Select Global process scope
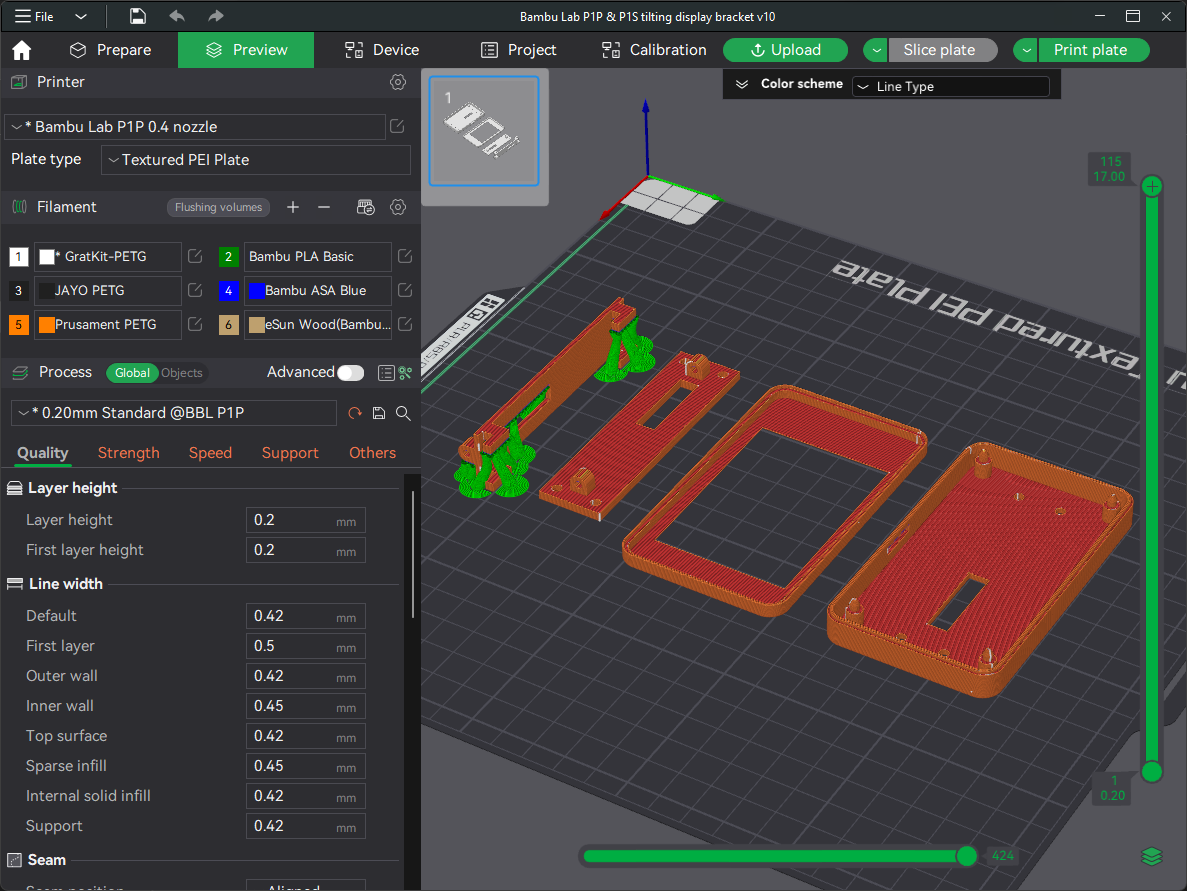The image size is (1187, 891). [132, 373]
